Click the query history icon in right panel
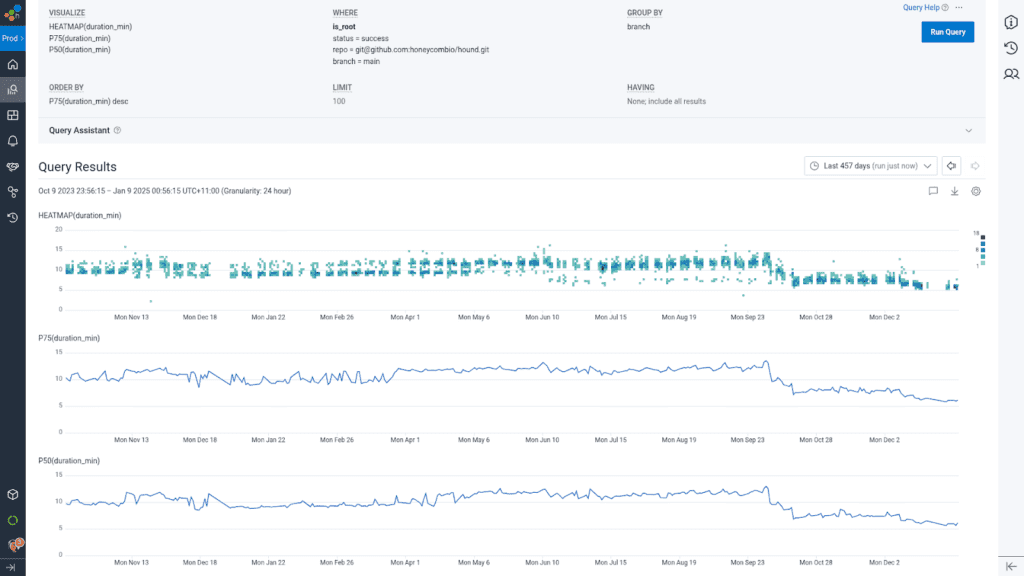Screen dimensions: 1024x576 click(1011, 48)
